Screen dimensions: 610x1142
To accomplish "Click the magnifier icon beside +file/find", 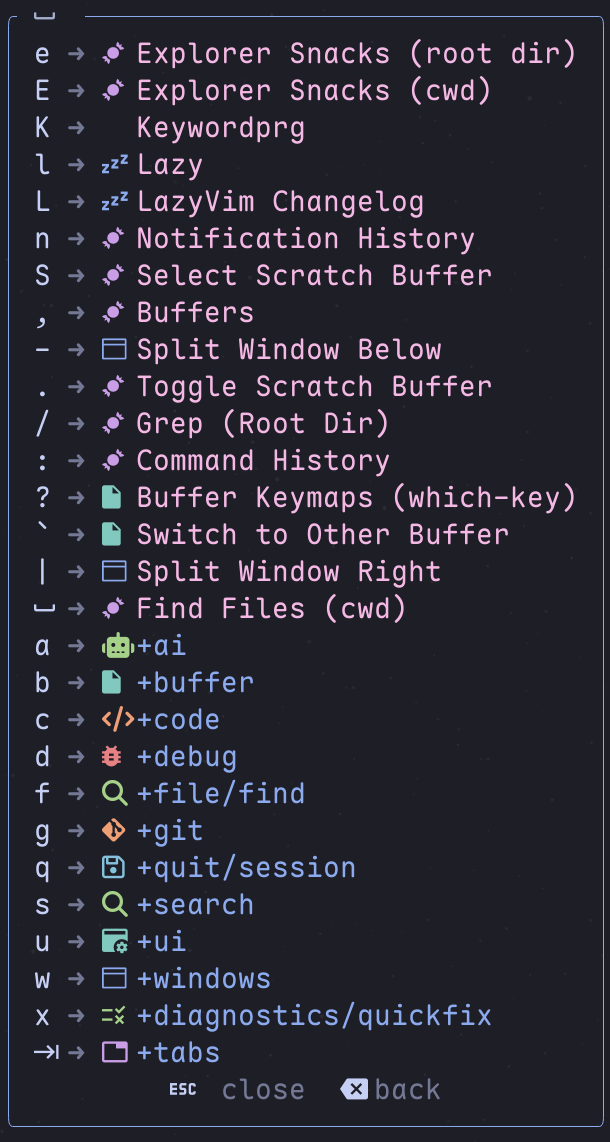I will (x=116, y=794).
